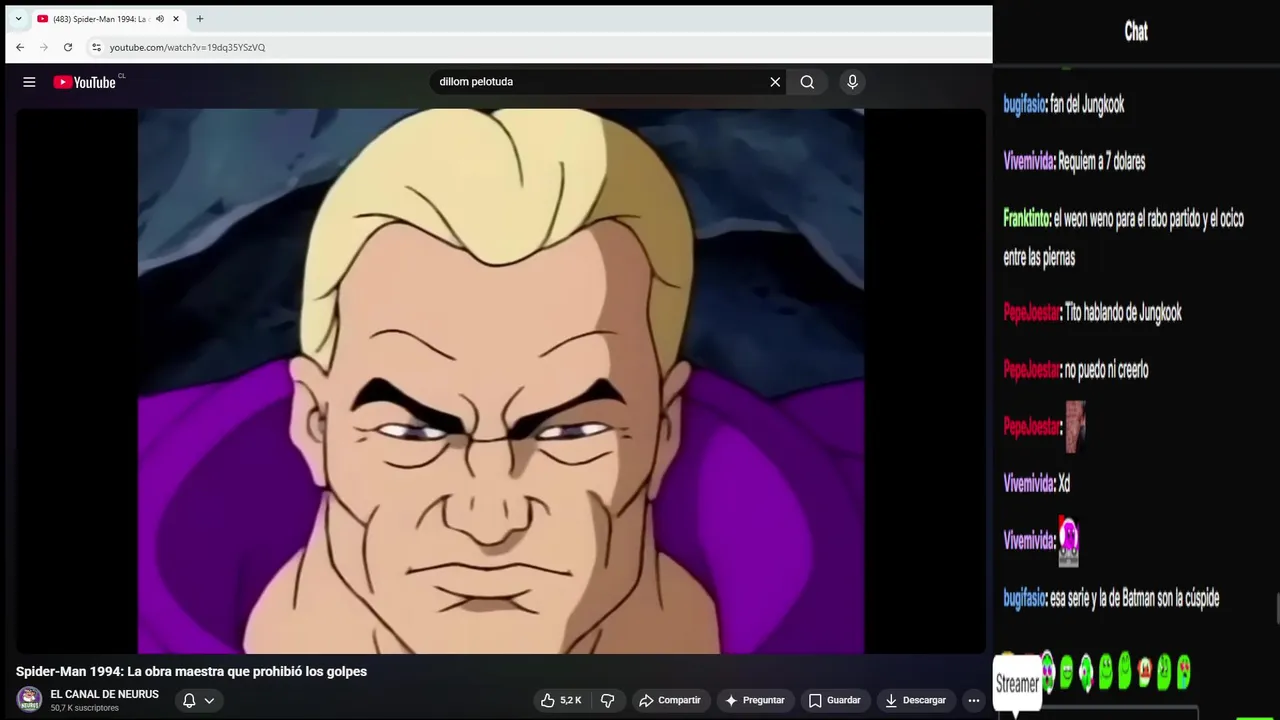Select the Spider-Man 1994 browser tab
Image resolution: width=1280 pixels, height=720 pixels.
[x=107, y=19]
